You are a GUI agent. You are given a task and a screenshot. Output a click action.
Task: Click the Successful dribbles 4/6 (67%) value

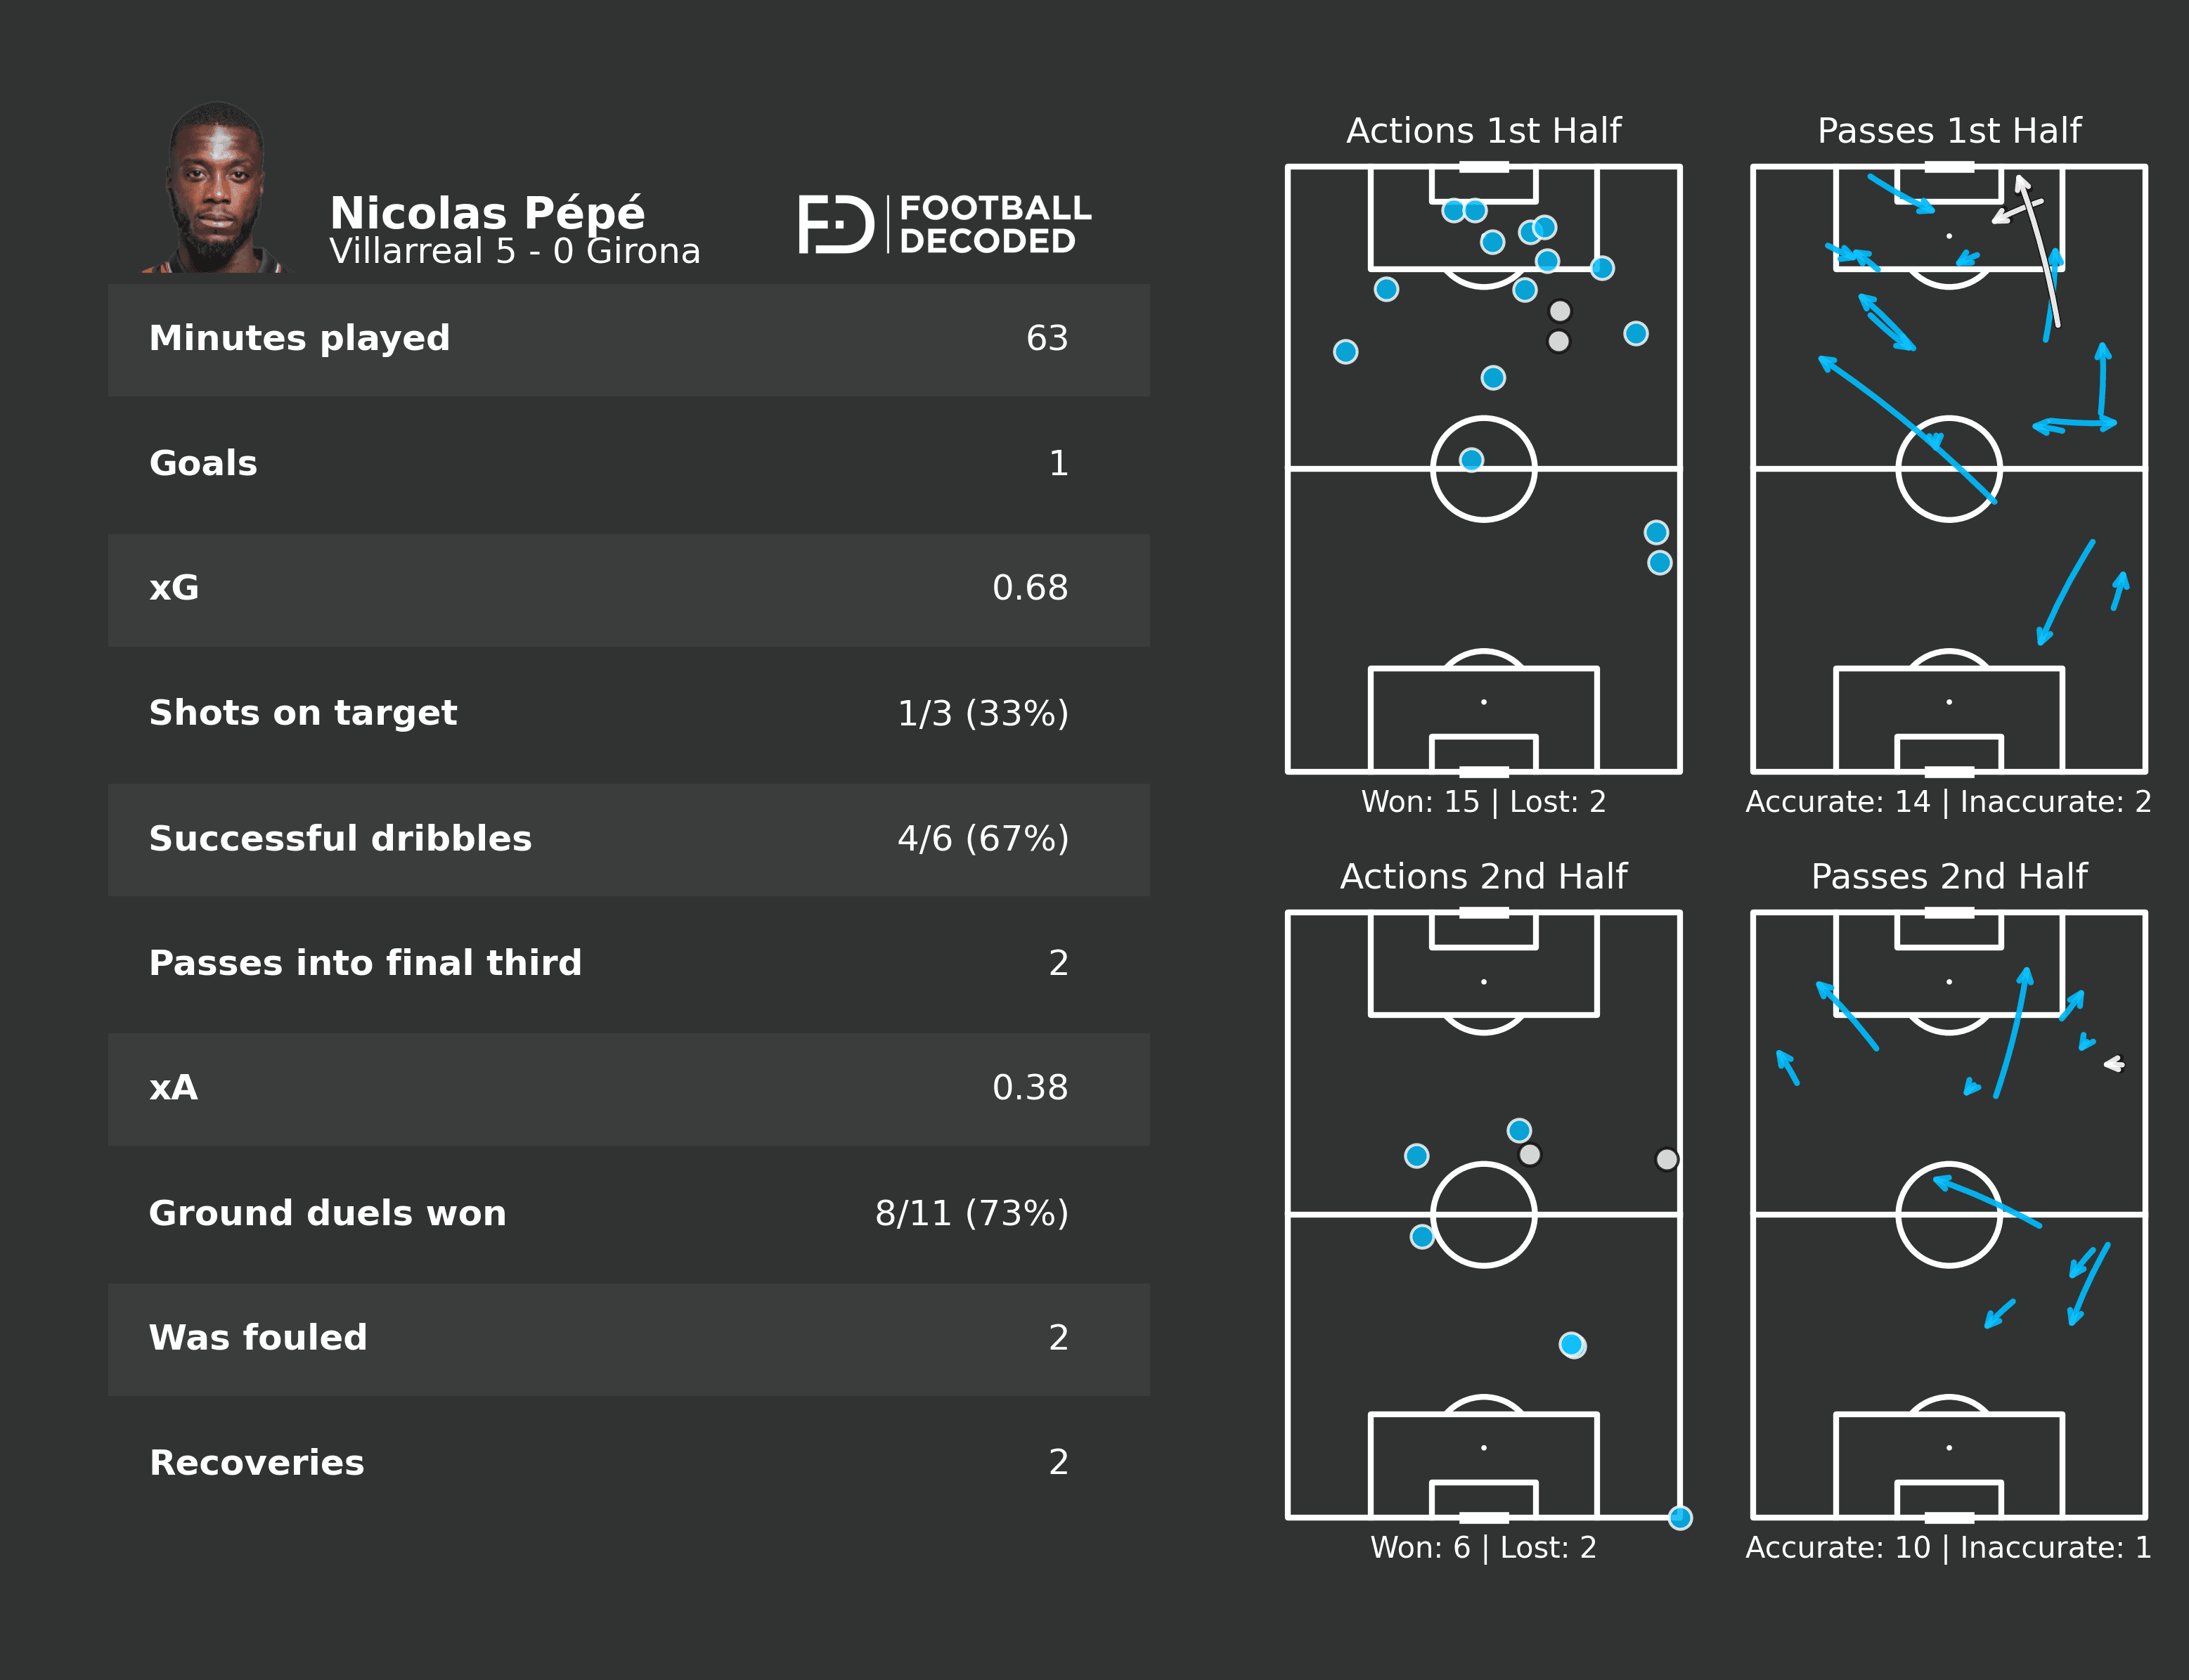point(982,839)
